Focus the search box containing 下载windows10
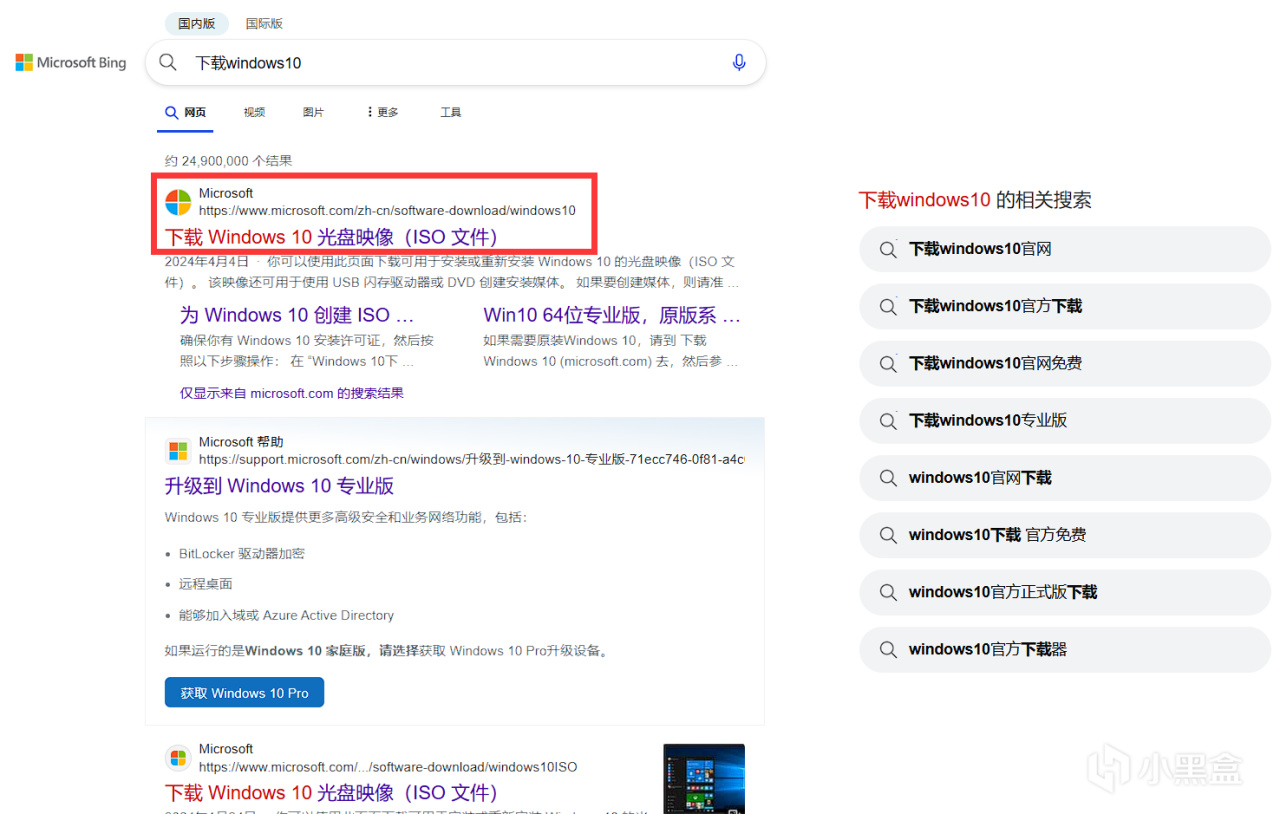Image resolution: width=1280 pixels, height=814 pixels. pyautogui.click(x=456, y=63)
